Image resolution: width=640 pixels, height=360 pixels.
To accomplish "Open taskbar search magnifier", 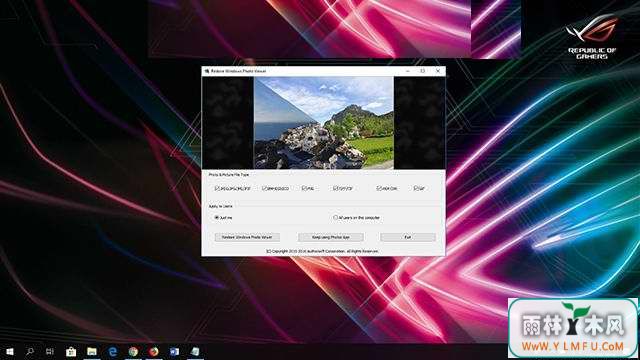I will 30,351.
